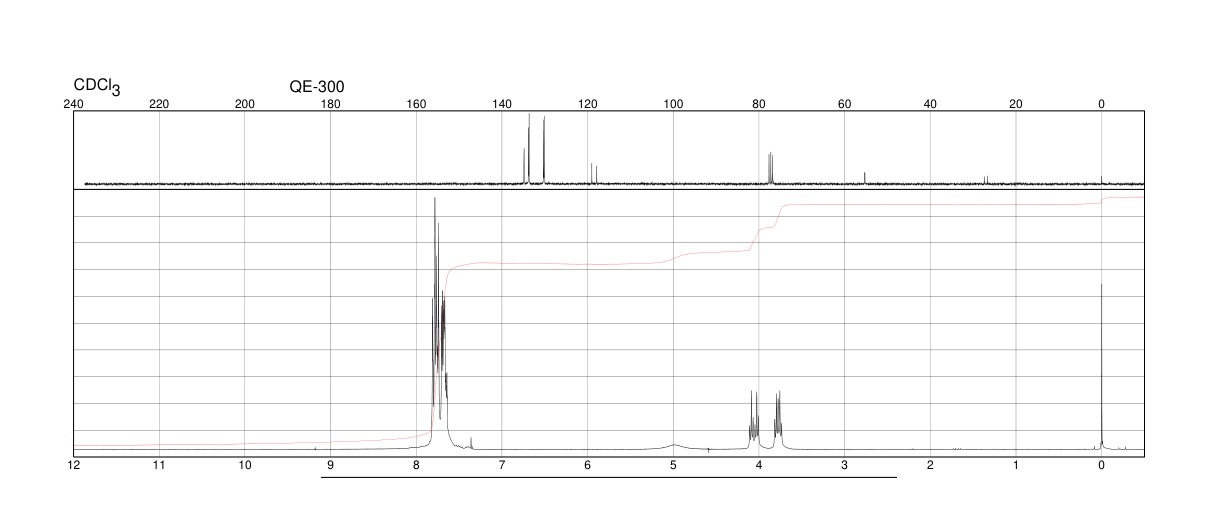Click the small peak near 7.4 ppm
1224x528 pixels.
point(471,442)
